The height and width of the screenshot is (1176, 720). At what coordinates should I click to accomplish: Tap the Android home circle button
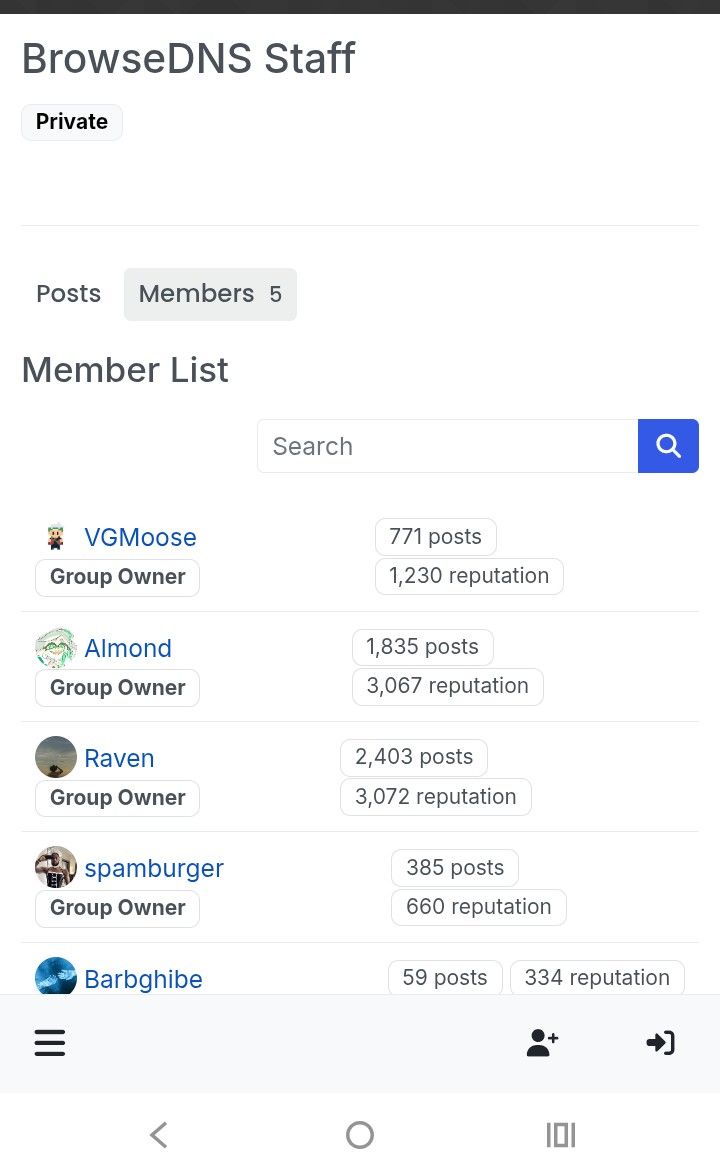[x=360, y=1135]
